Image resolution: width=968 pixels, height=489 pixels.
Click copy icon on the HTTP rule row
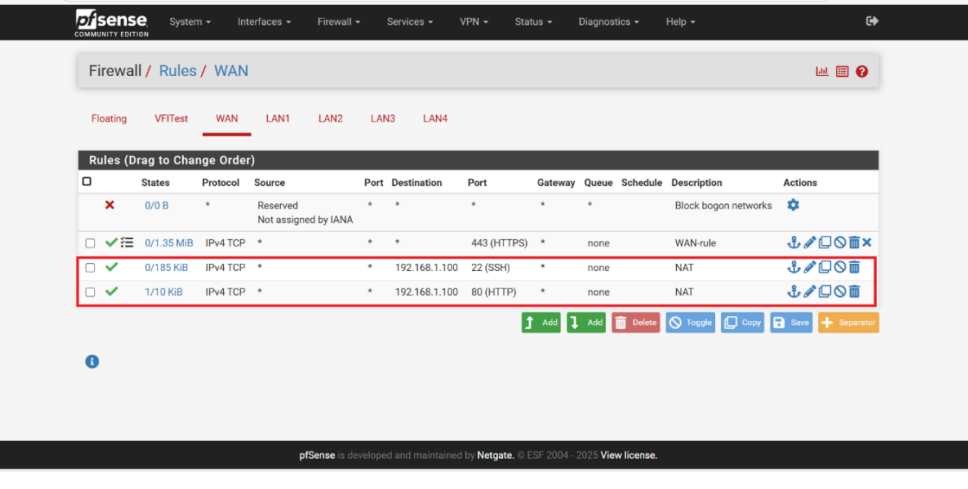(825, 292)
